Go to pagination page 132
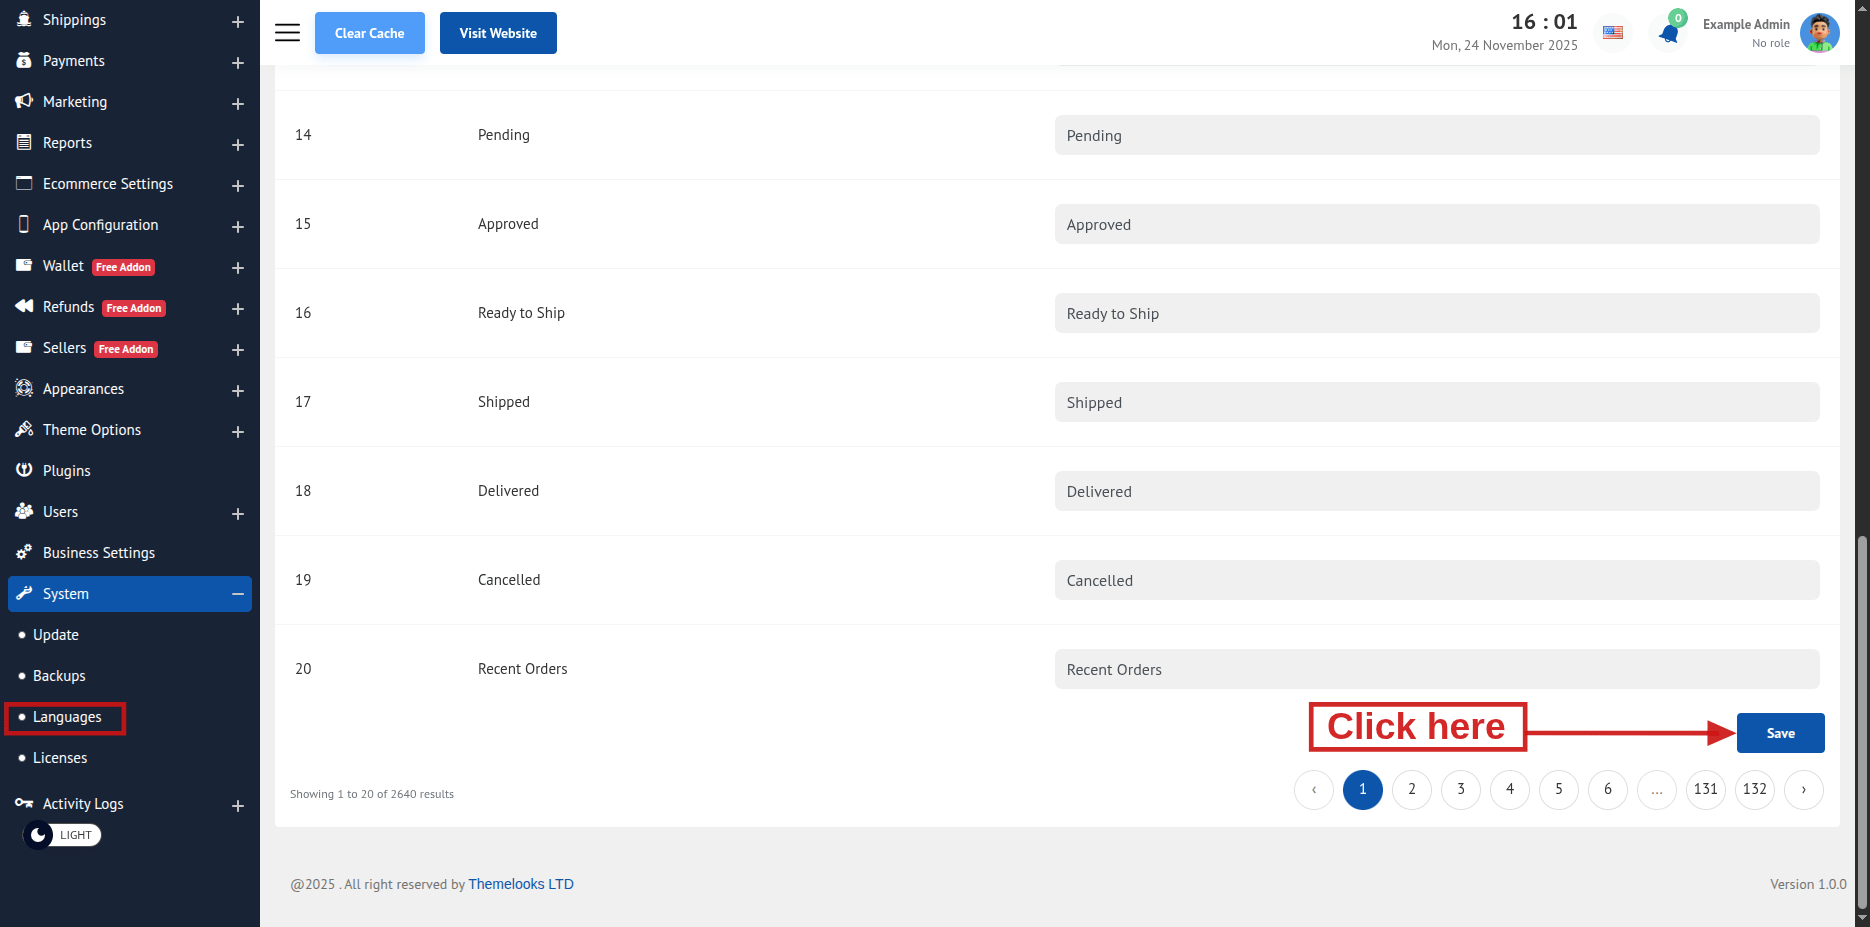This screenshot has height=927, width=1870. tap(1754, 789)
